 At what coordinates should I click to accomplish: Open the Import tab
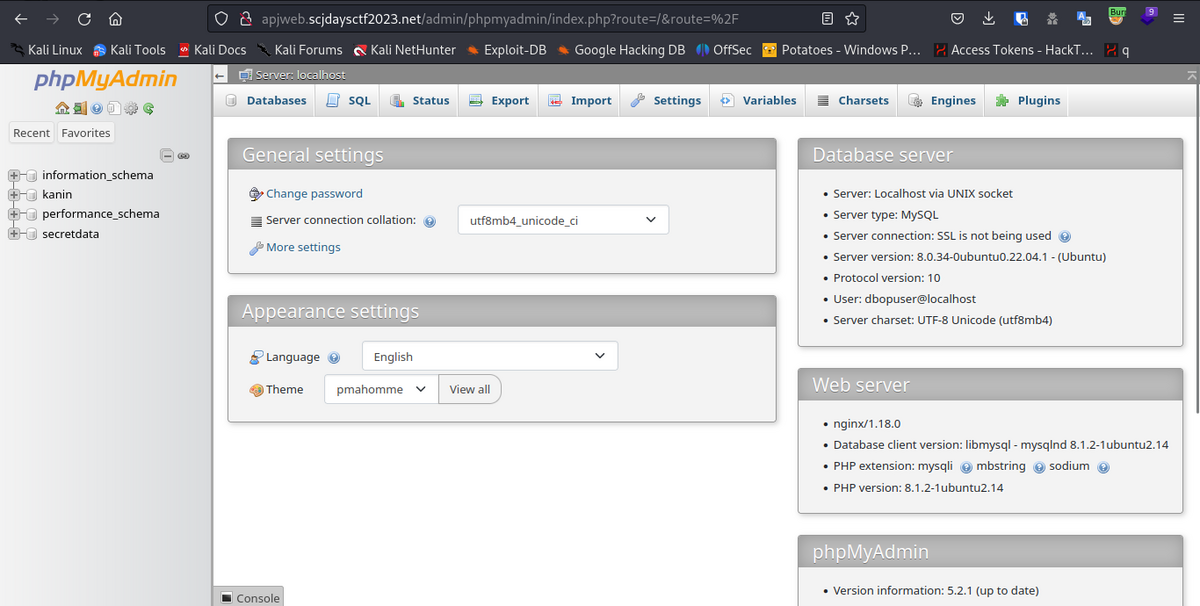579,100
